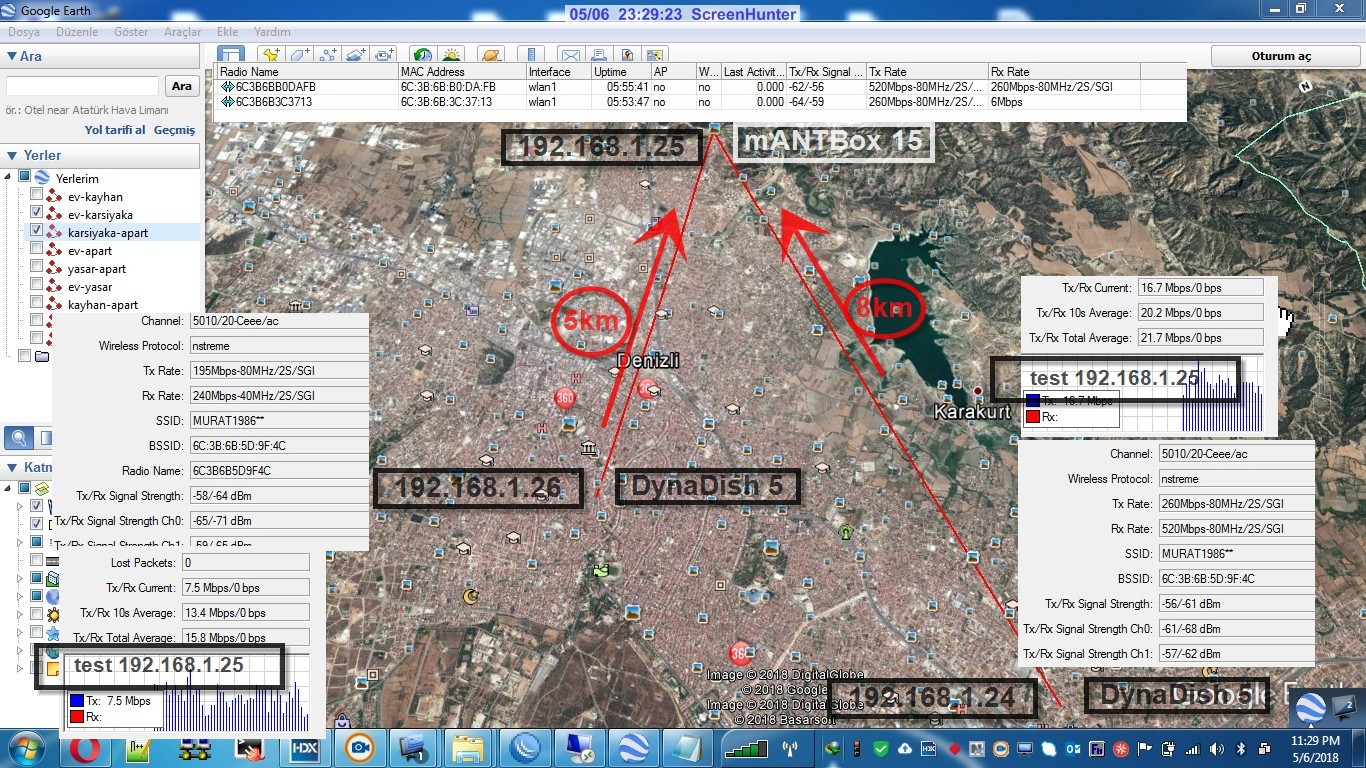This screenshot has width=1366, height=768.
Task: Click the email envelope toolbar icon
Action: (570, 54)
